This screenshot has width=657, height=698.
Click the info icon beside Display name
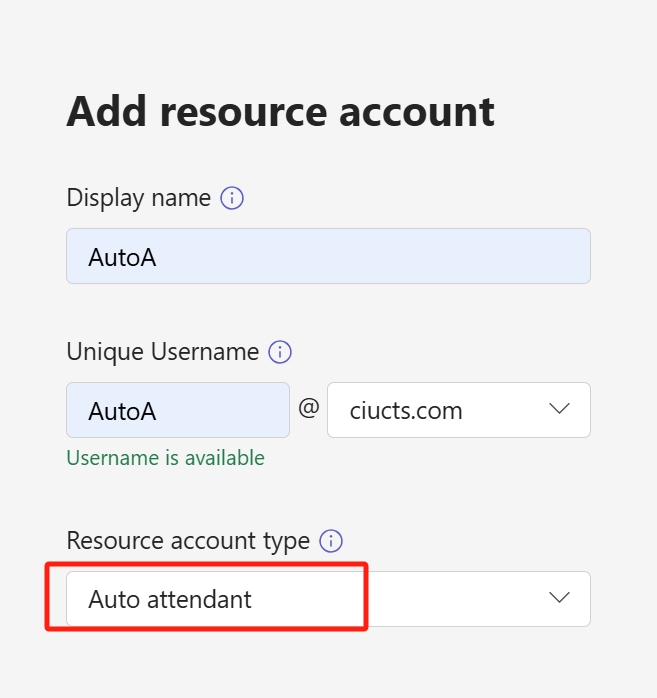[x=232, y=198]
